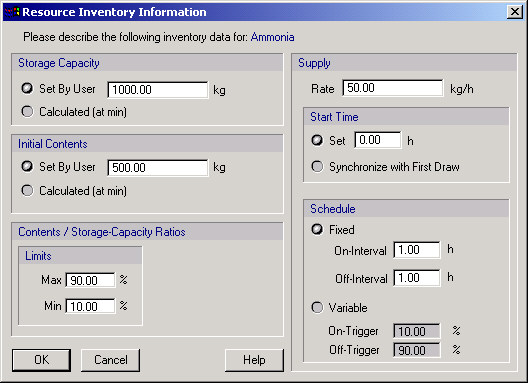Select Storage Capacity Set By User radio

pyautogui.click(x=27, y=89)
